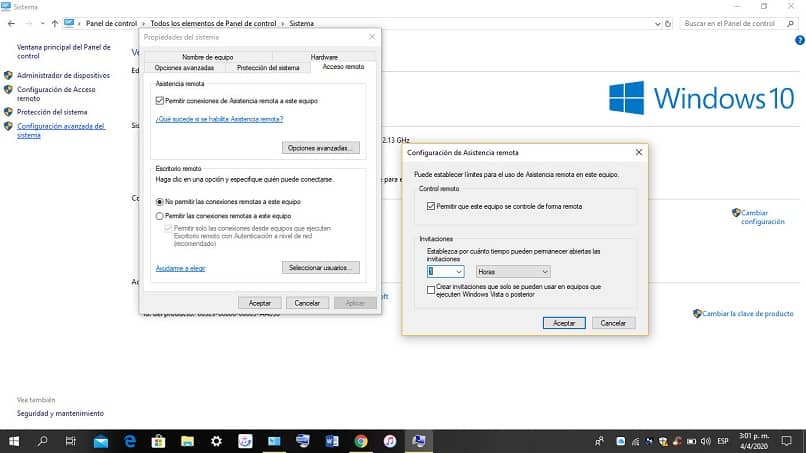
Task: Open Task View on the taskbar
Action: point(71,441)
